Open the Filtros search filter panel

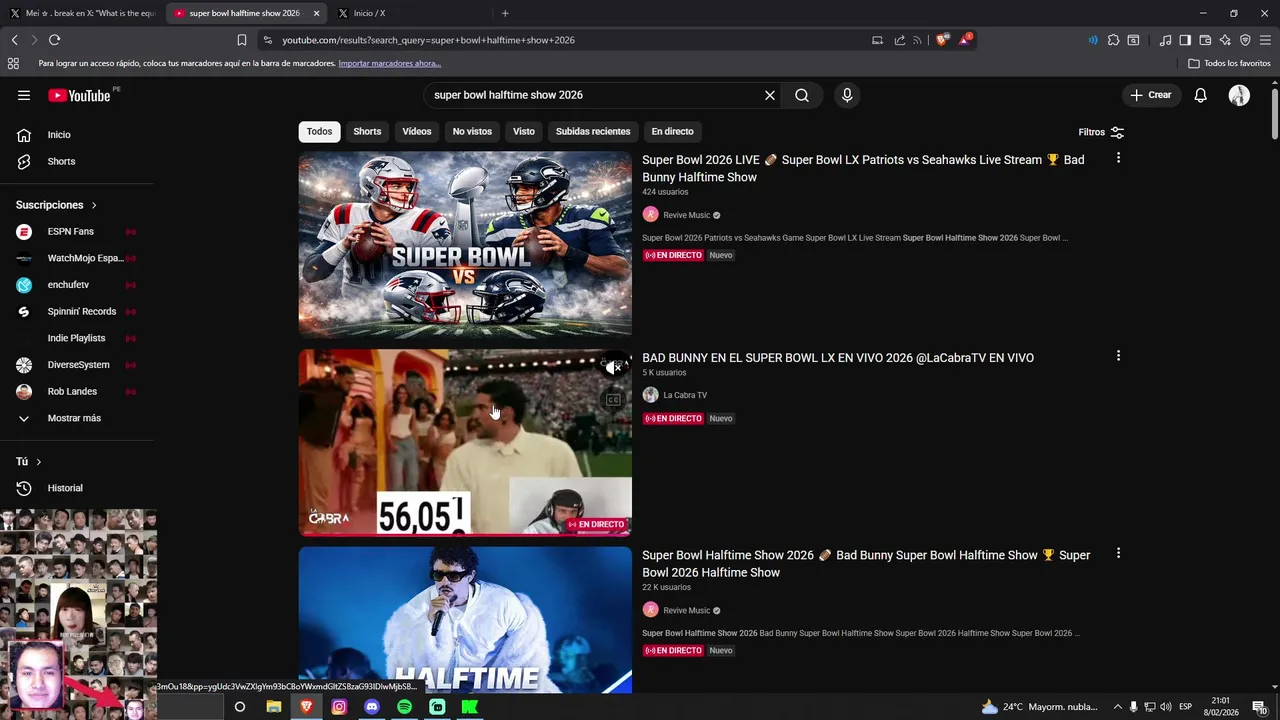tap(1101, 132)
